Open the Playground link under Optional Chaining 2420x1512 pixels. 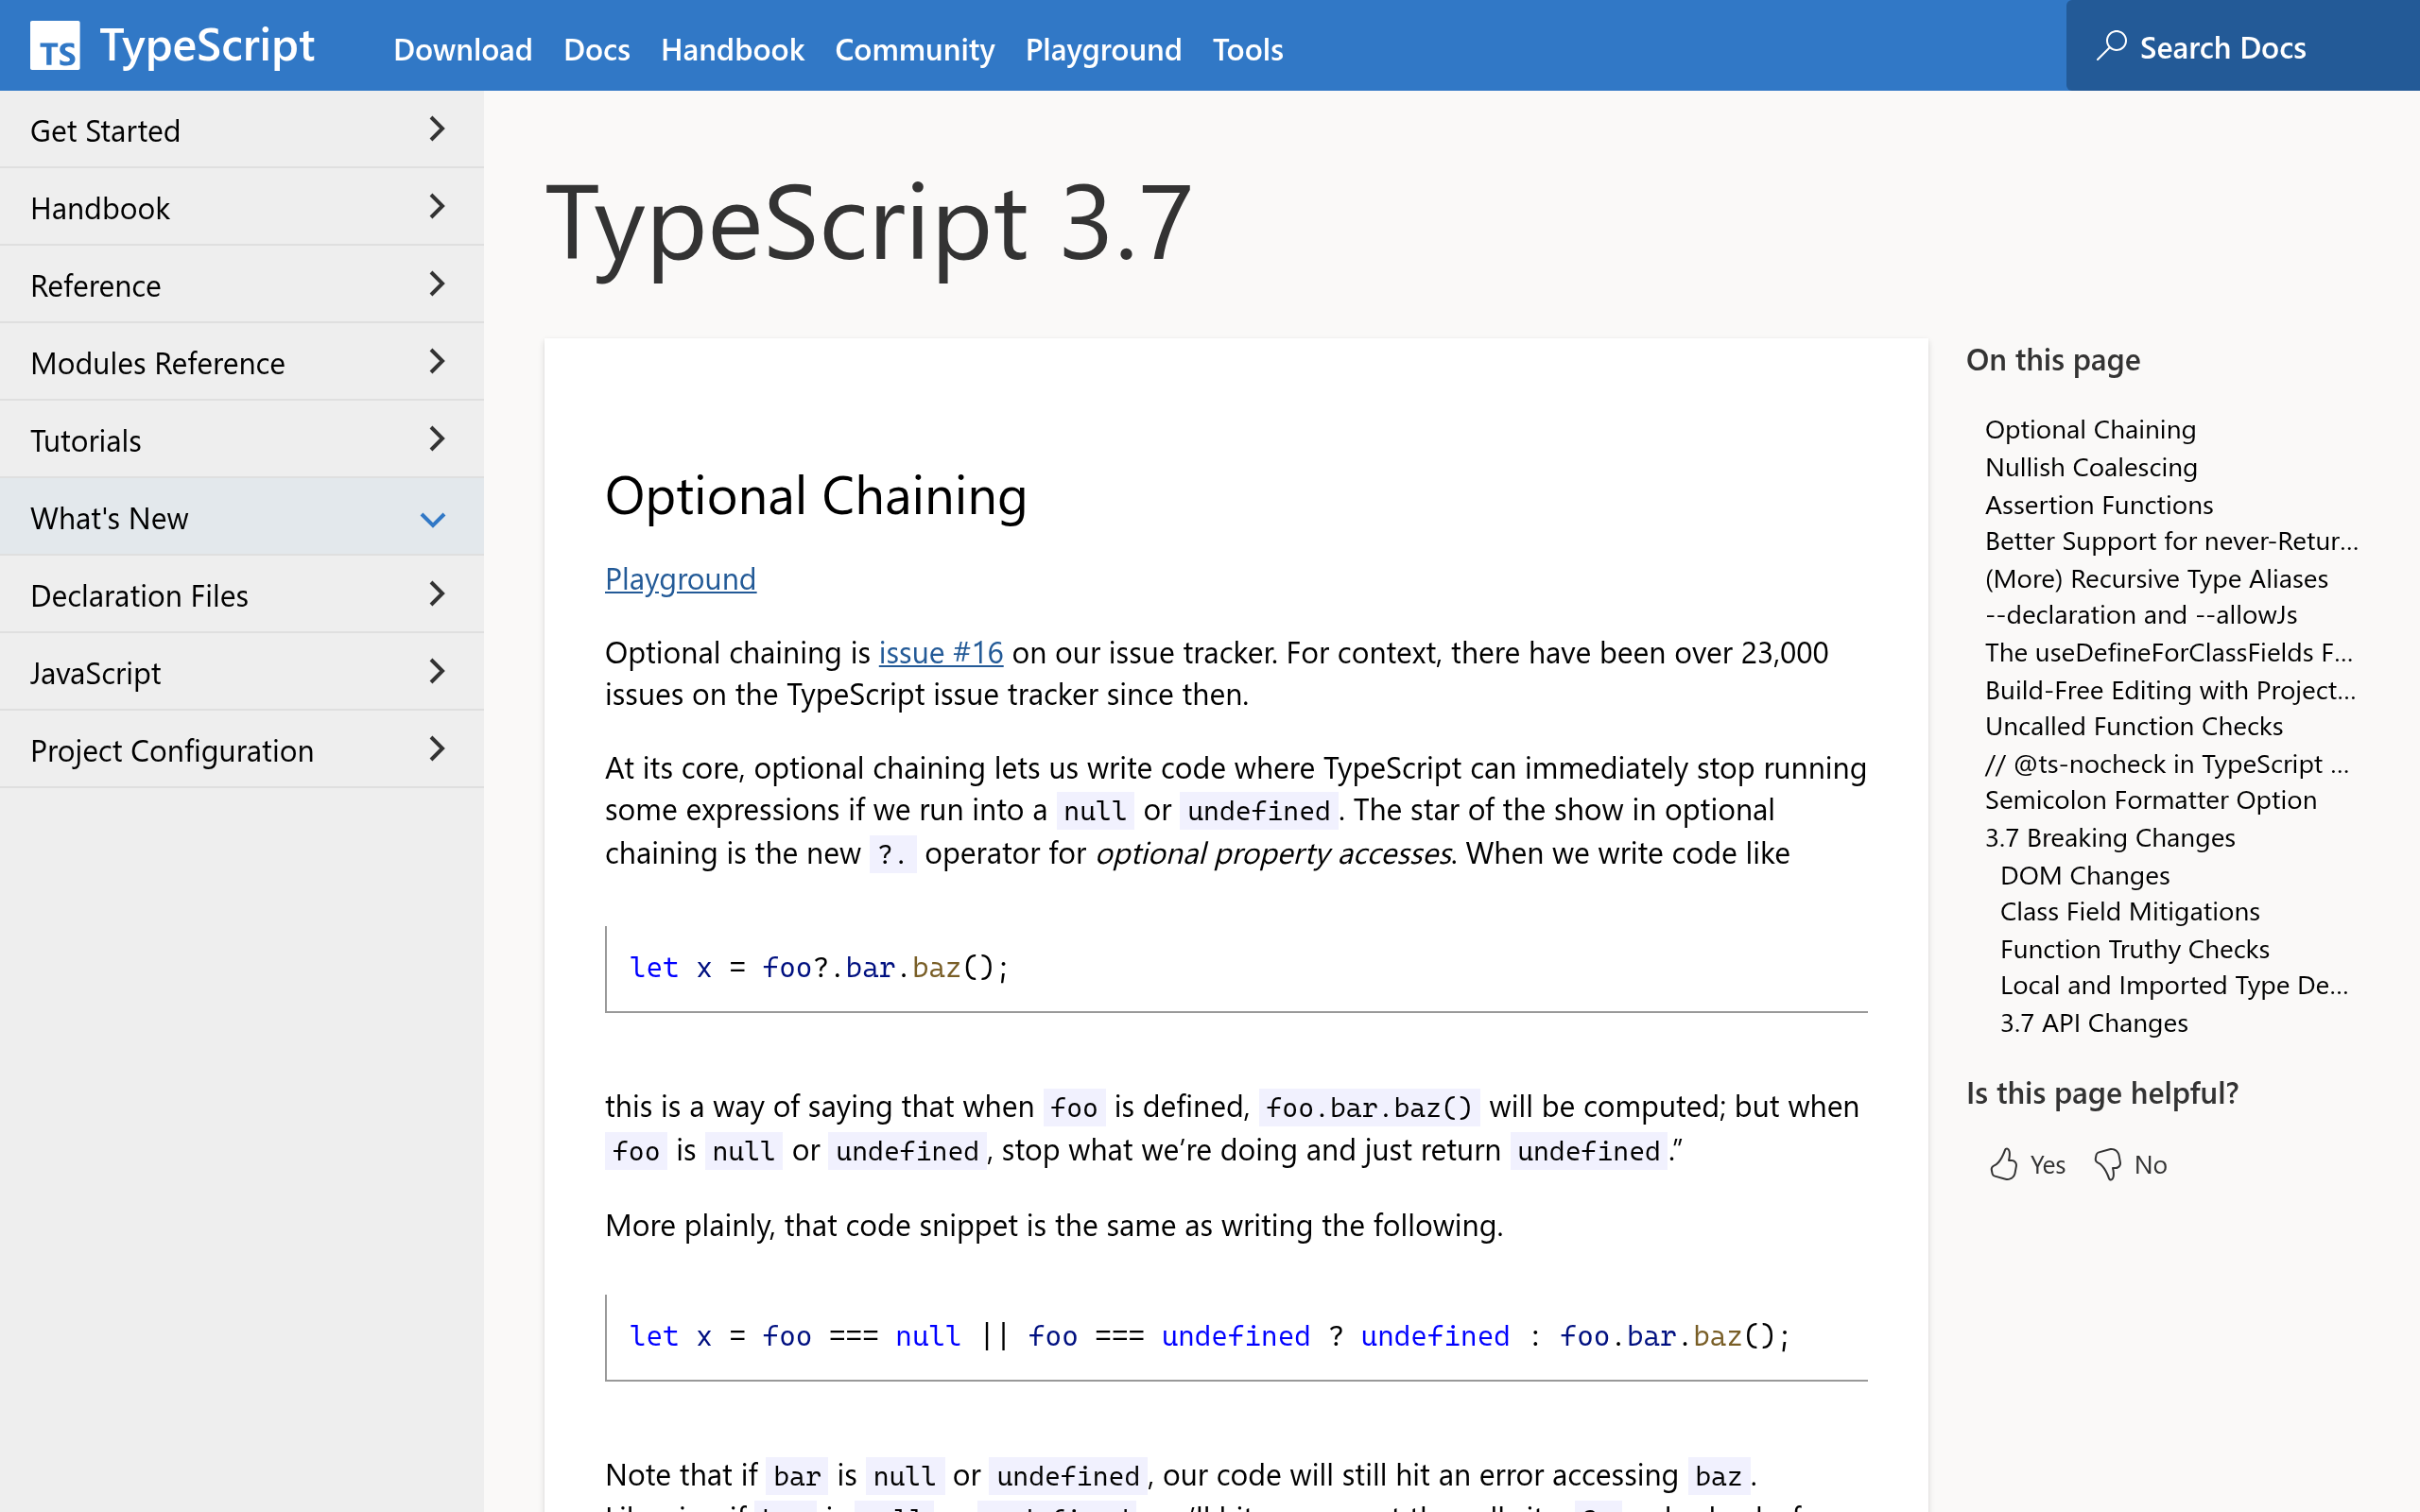click(680, 579)
